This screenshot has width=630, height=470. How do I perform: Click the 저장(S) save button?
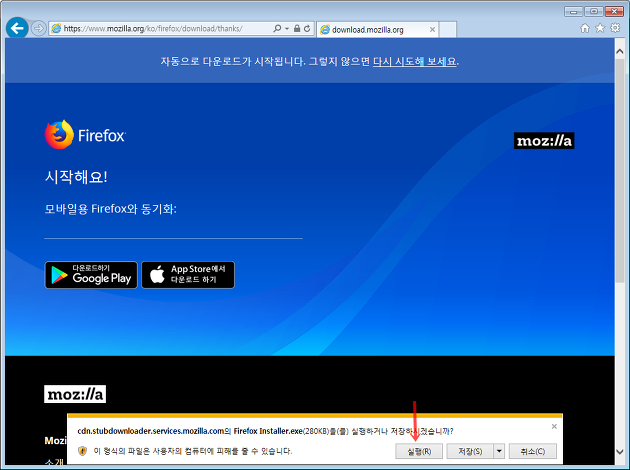click(x=470, y=451)
